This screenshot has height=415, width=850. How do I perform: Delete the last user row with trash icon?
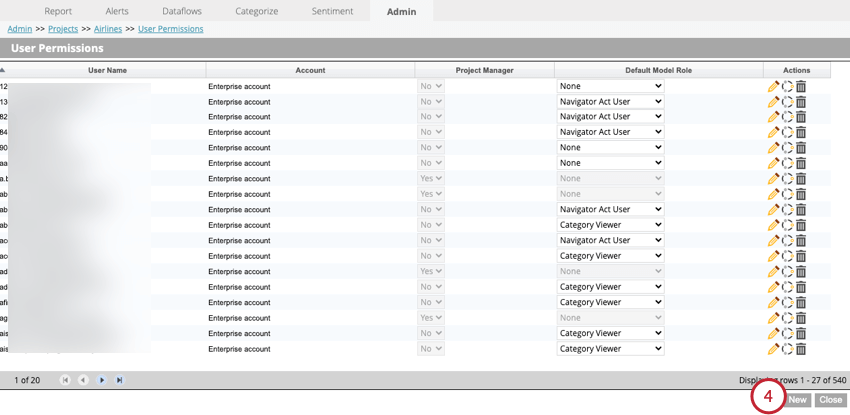coord(801,349)
